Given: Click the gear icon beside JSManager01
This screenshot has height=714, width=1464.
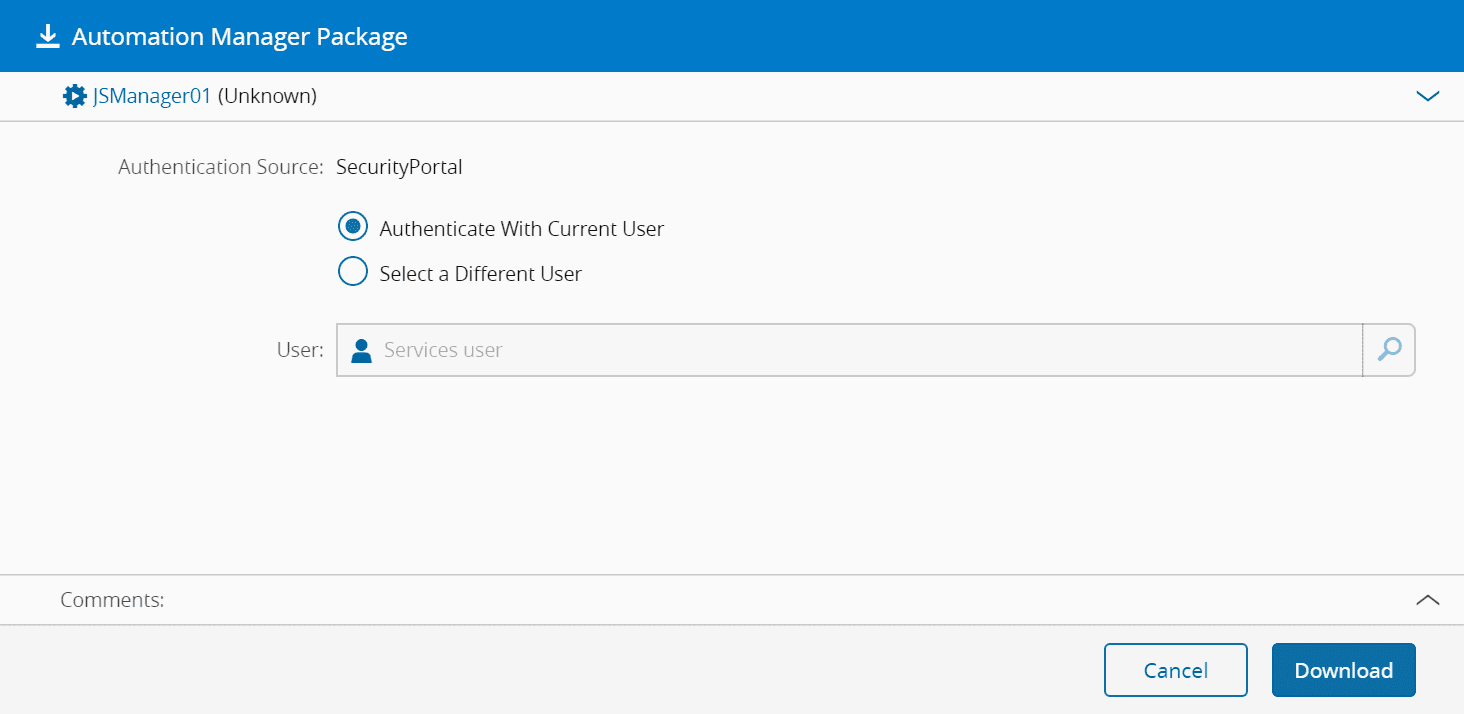Looking at the screenshot, I should click(x=74, y=96).
